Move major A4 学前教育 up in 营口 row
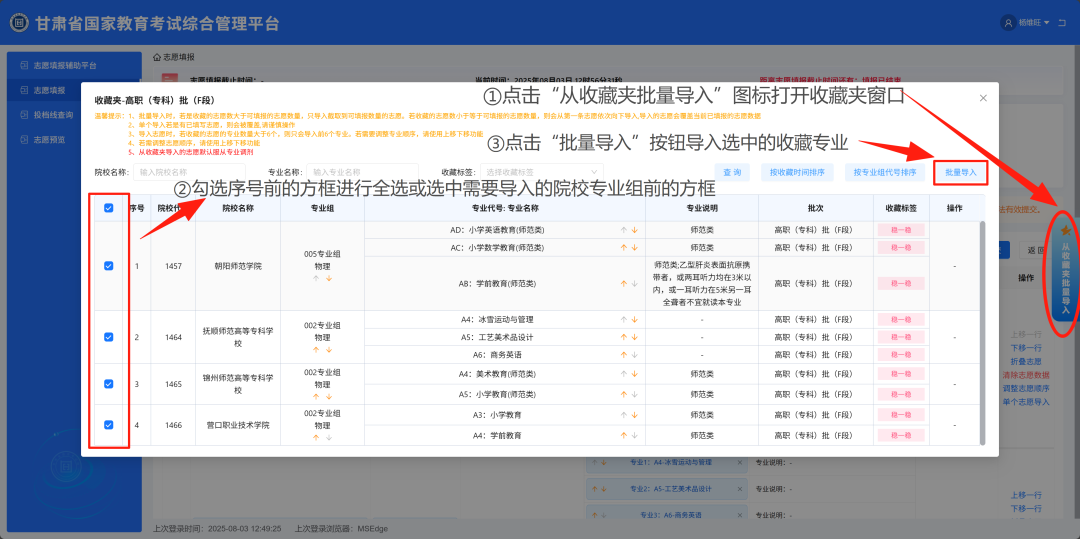The height and width of the screenshot is (539, 1080). click(x=624, y=436)
